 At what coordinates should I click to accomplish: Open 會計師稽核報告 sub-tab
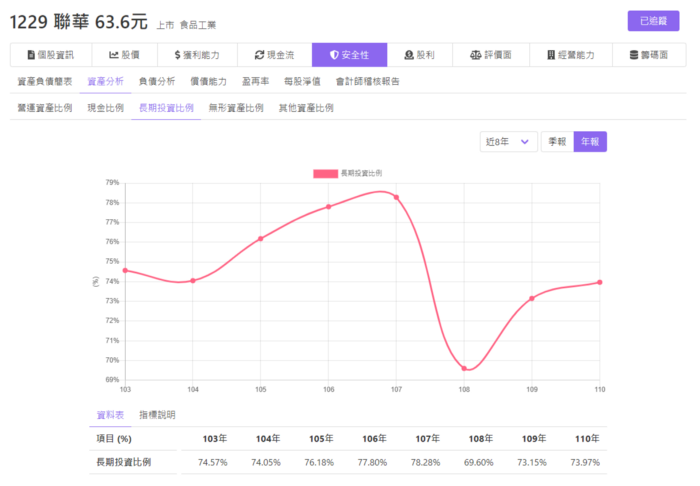point(367,81)
